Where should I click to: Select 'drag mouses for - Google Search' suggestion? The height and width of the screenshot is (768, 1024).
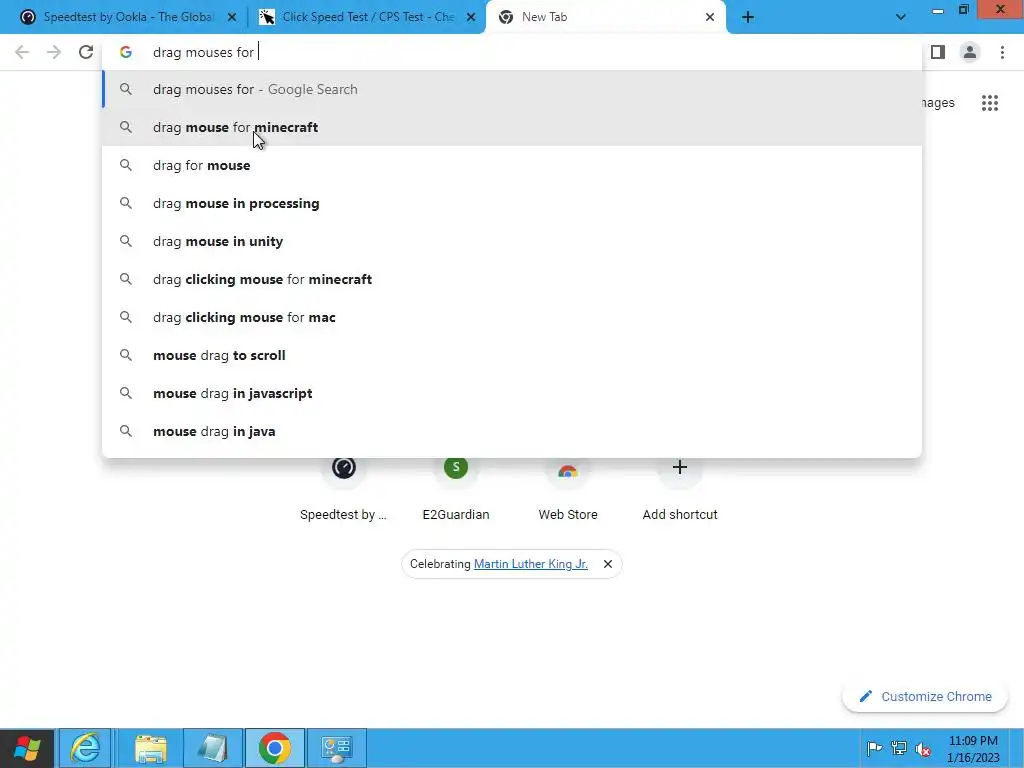point(512,89)
